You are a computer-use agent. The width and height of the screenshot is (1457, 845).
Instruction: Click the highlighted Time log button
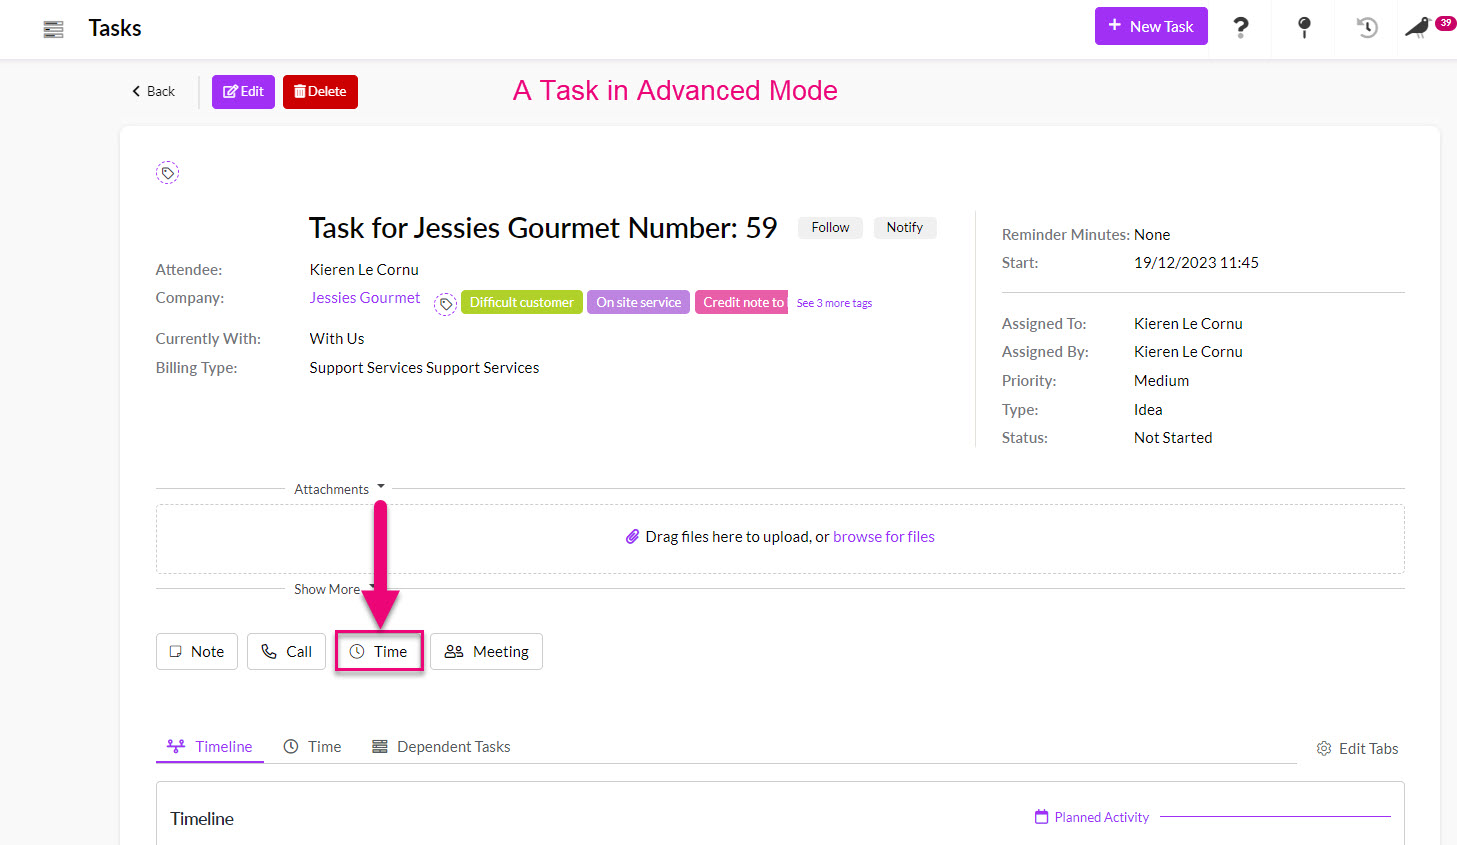click(x=379, y=652)
